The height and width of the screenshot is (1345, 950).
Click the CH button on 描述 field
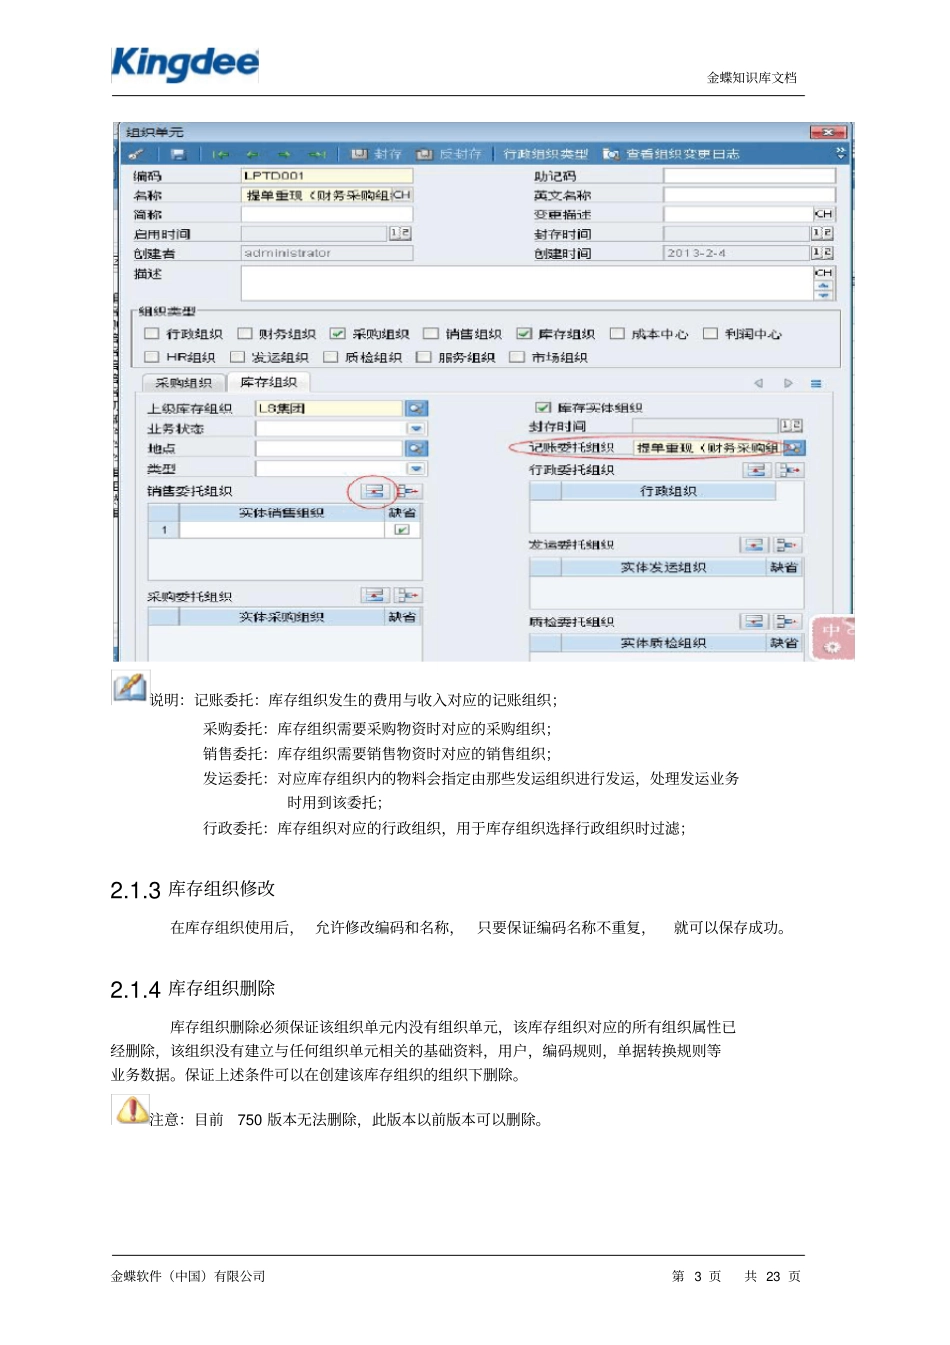tap(824, 272)
